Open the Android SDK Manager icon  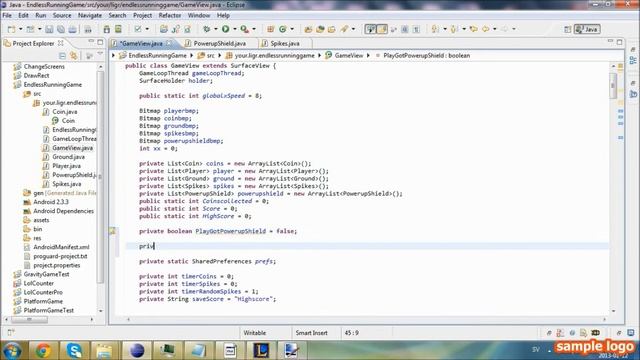pos(107,29)
